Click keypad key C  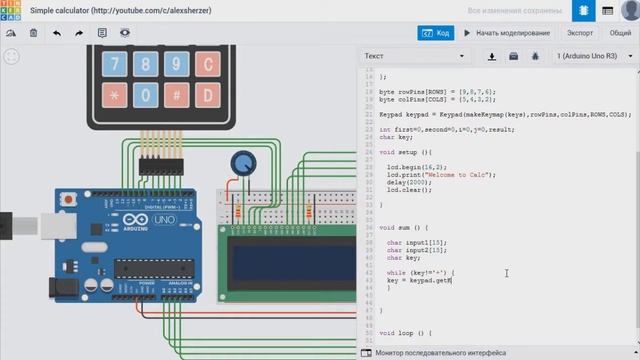208,64
